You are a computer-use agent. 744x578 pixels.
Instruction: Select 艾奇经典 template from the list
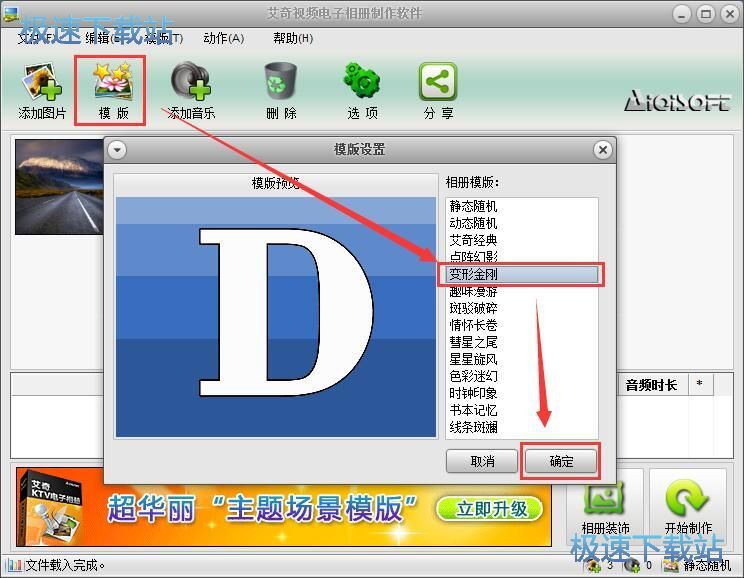click(473, 240)
